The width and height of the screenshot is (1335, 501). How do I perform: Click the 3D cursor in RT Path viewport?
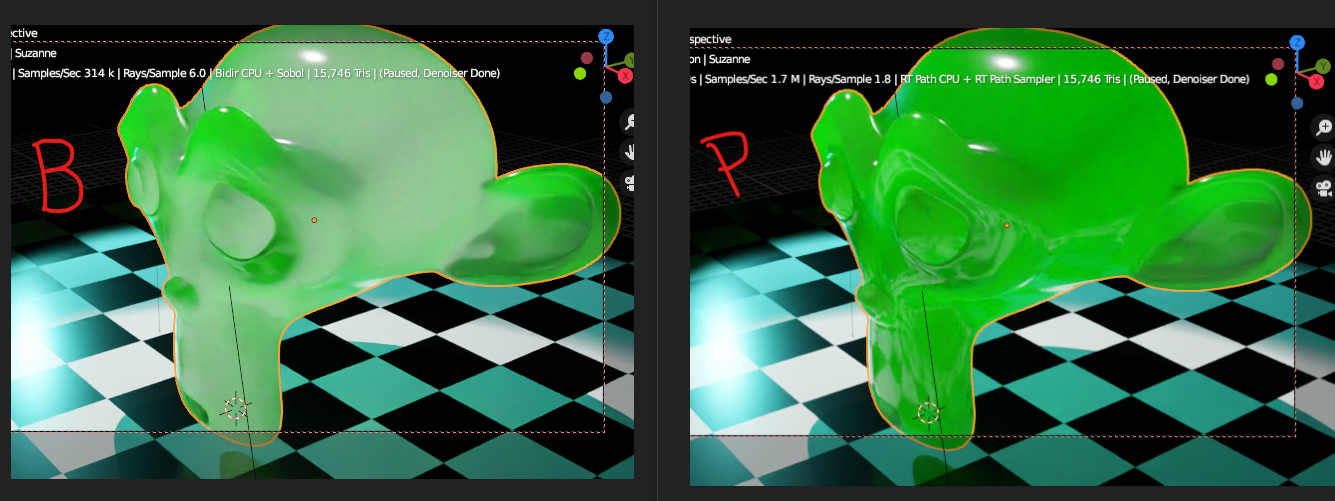929,412
